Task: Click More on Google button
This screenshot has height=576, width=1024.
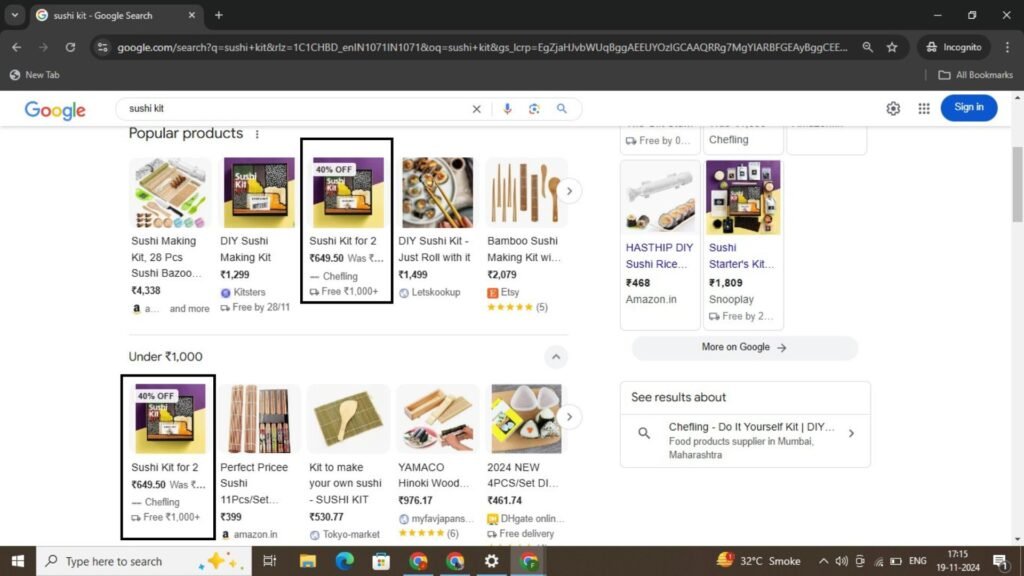Action: (744, 347)
